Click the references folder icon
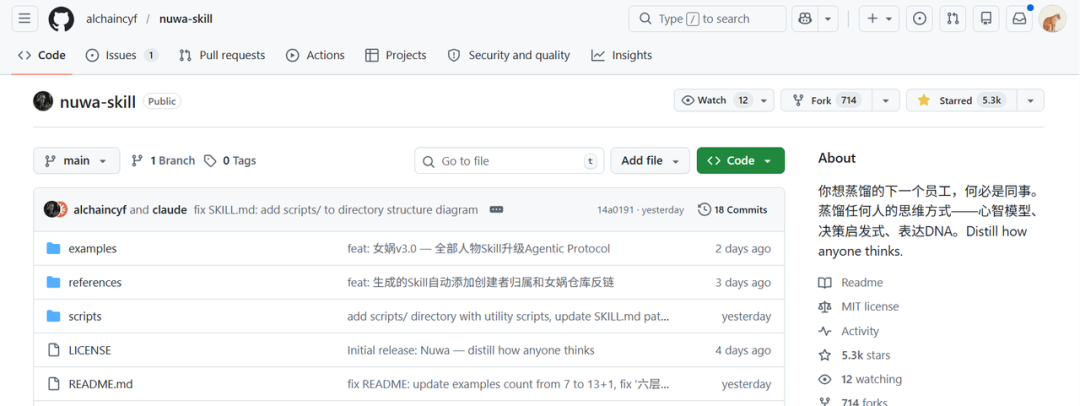Image resolution: width=1080 pixels, height=406 pixels. (53, 282)
